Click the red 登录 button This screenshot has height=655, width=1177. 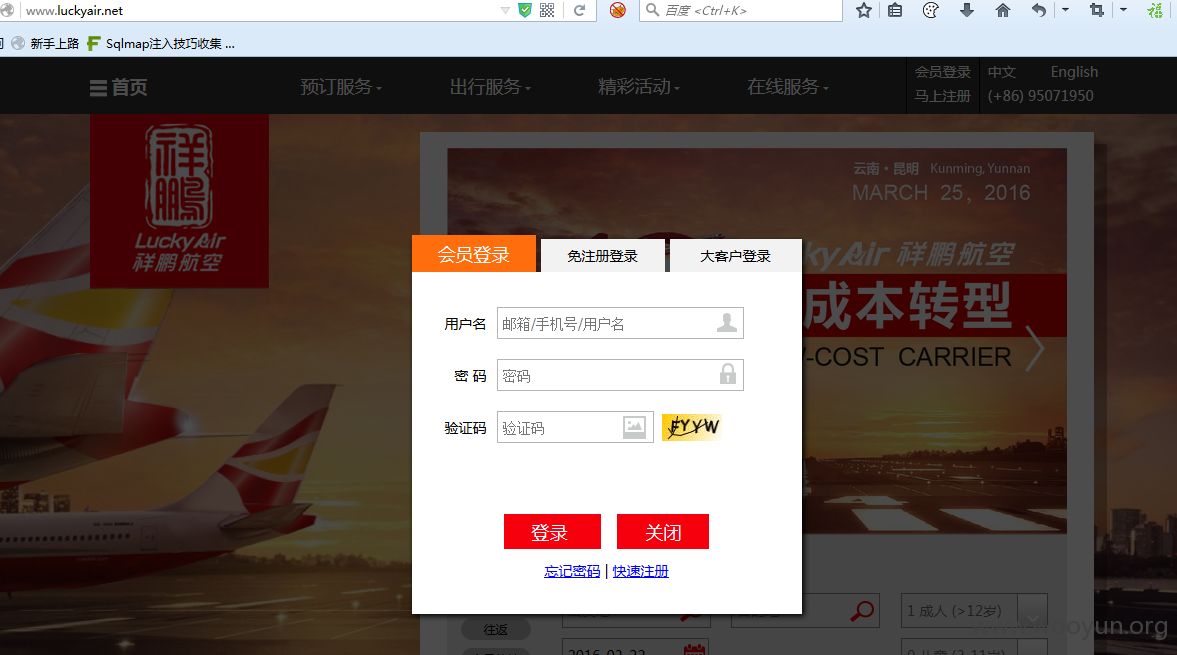552,532
